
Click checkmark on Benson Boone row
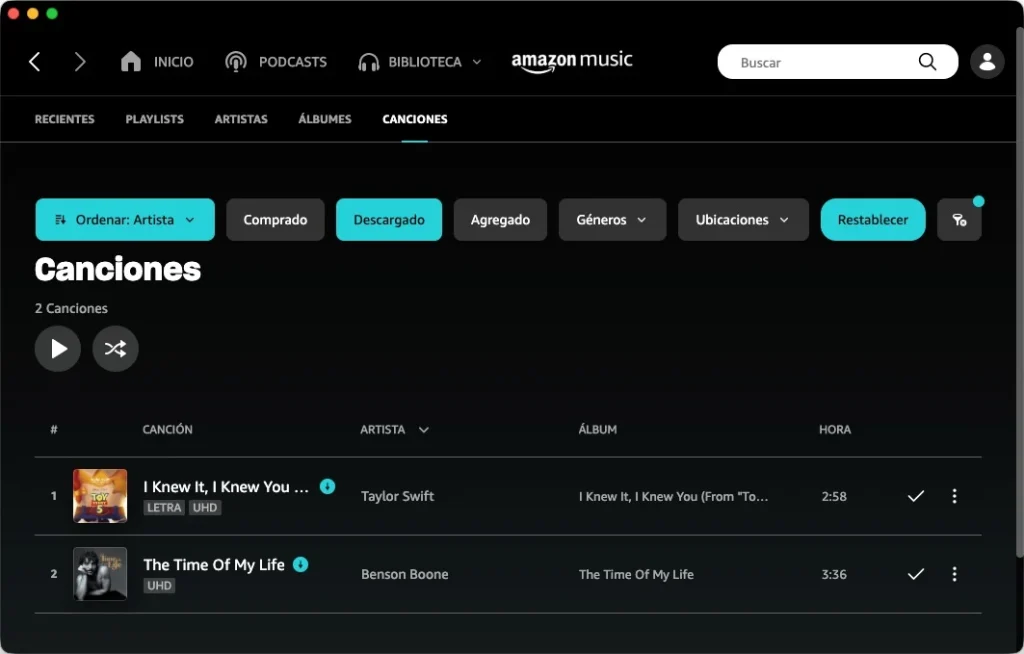(916, 574)
